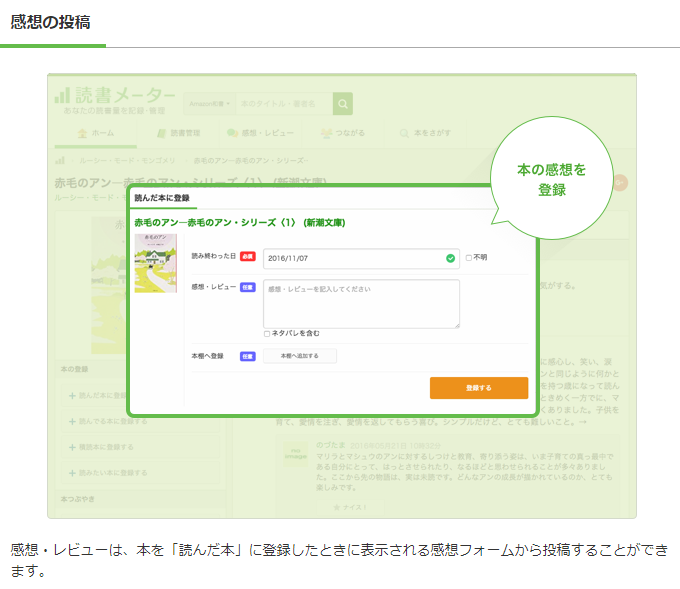Click the 感想の投稿 heading
This screenshot has height=589, width=680.
(50, 22)
